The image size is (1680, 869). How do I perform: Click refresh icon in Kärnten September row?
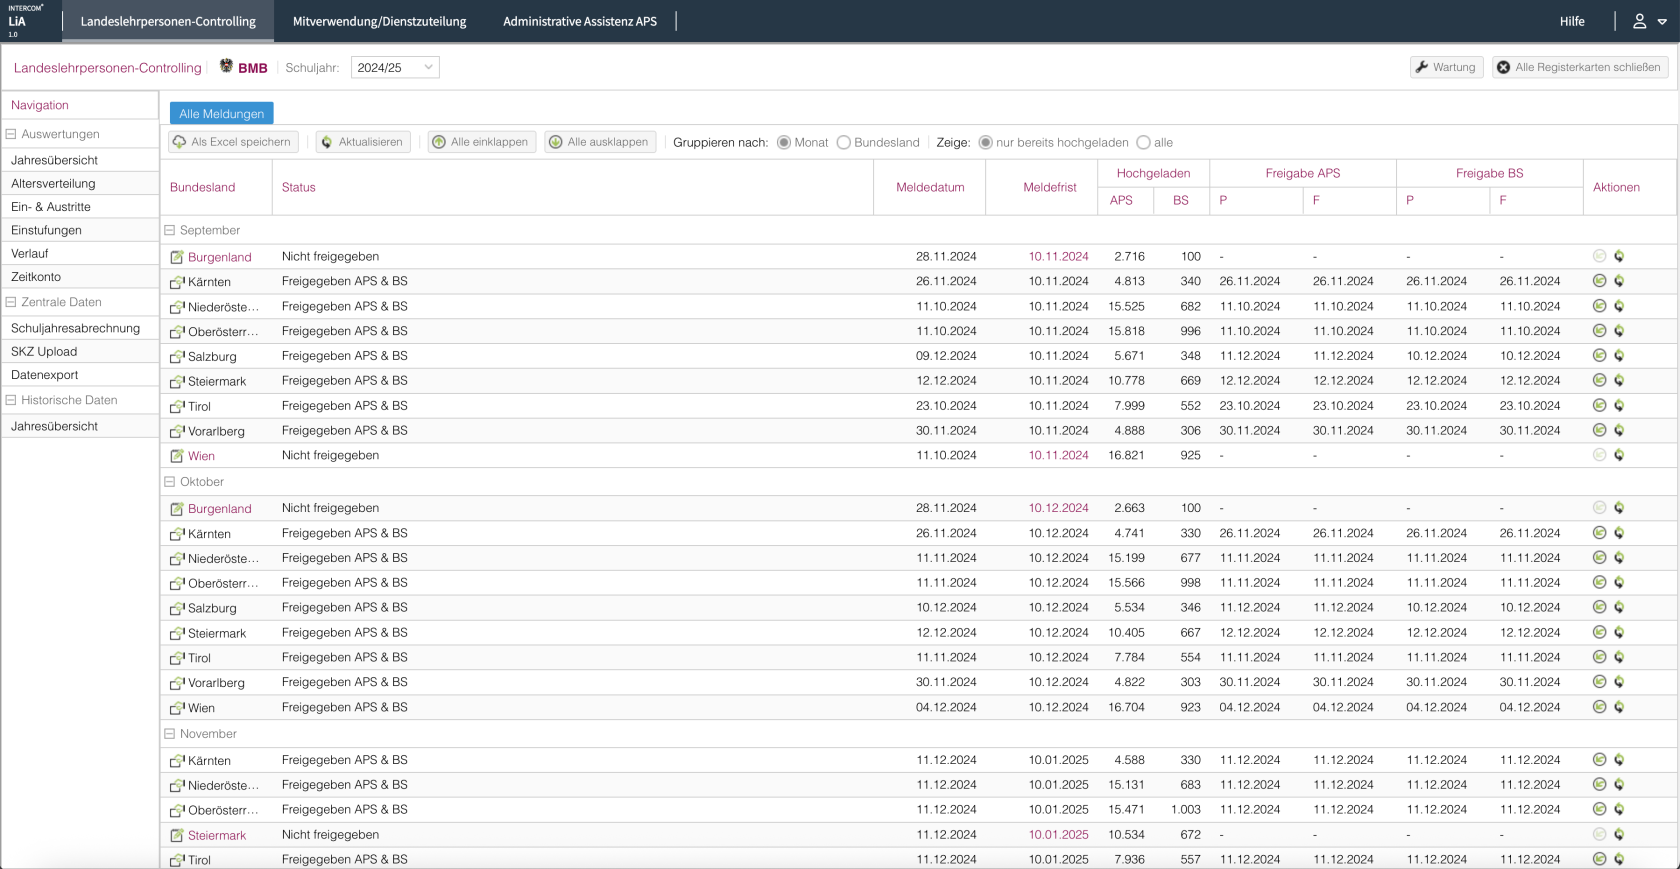click(x=1619, y=281)
